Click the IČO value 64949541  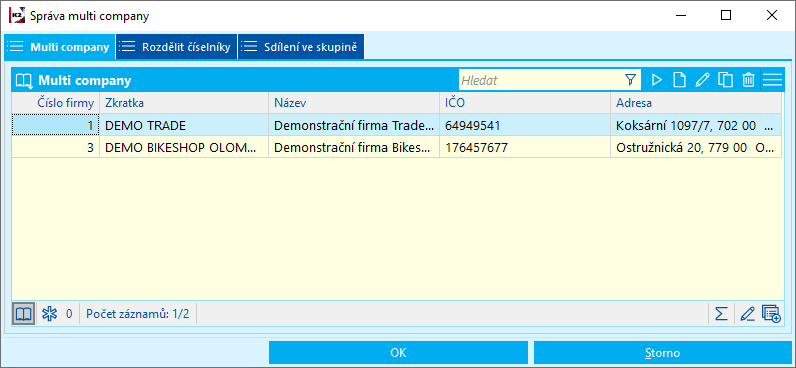(472, 125)
